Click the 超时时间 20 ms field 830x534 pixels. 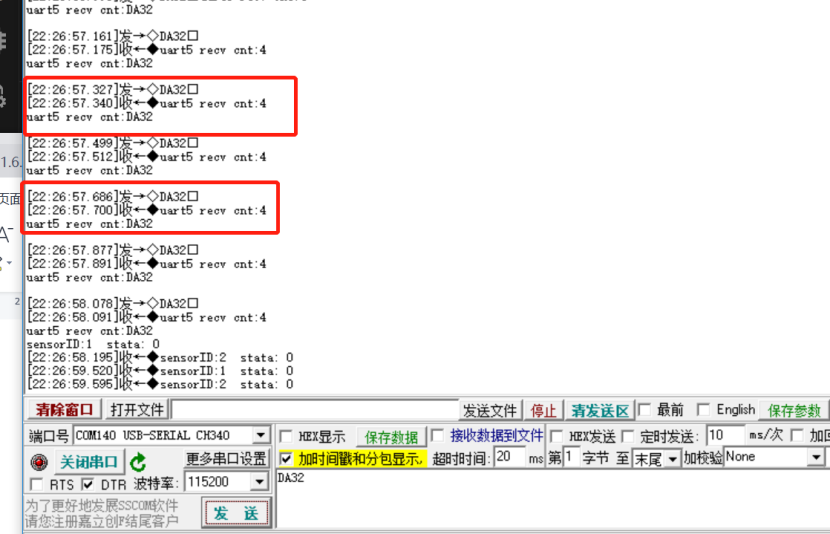tap(509, 457)
